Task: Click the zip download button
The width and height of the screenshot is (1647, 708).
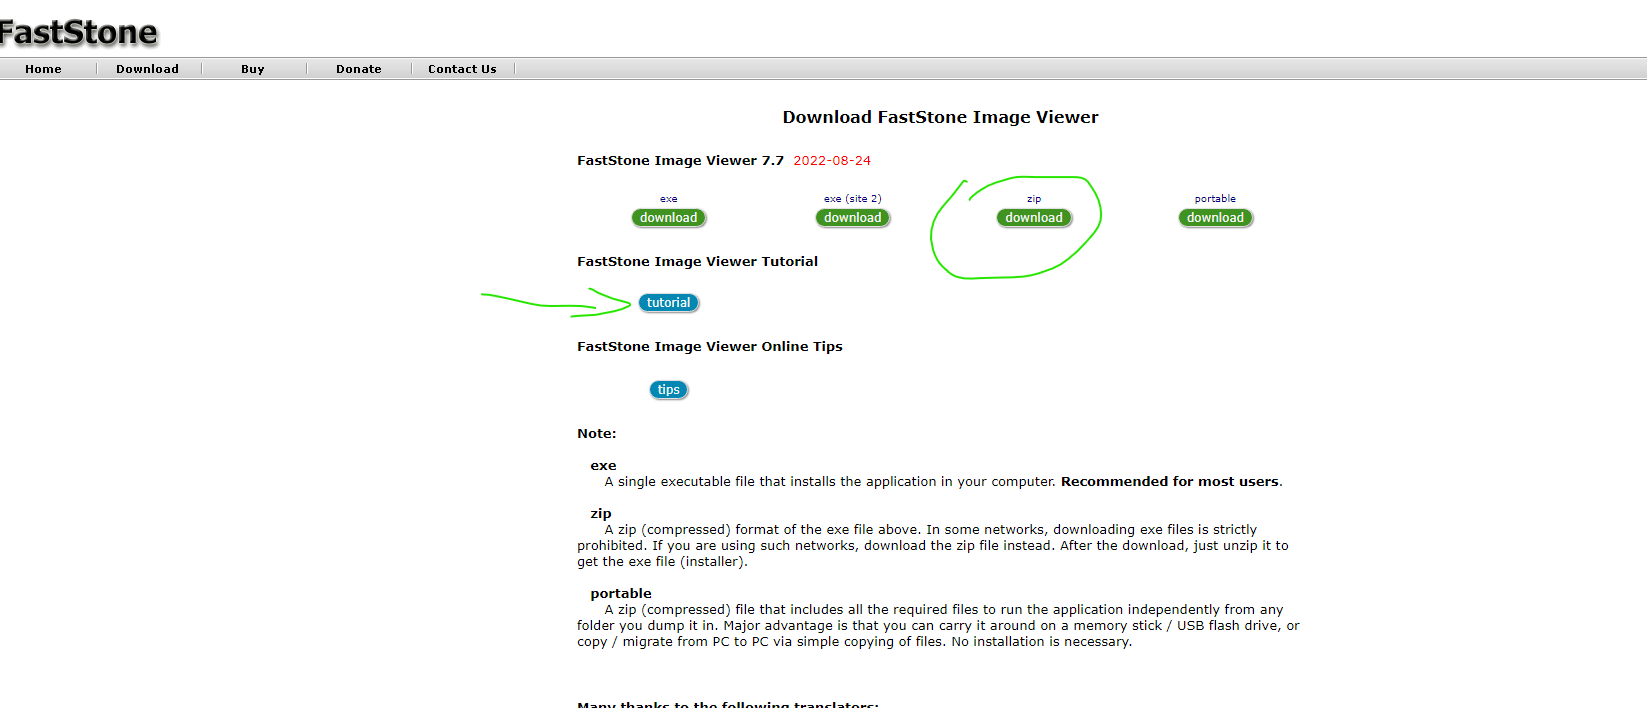Action: coord(1034,218)
